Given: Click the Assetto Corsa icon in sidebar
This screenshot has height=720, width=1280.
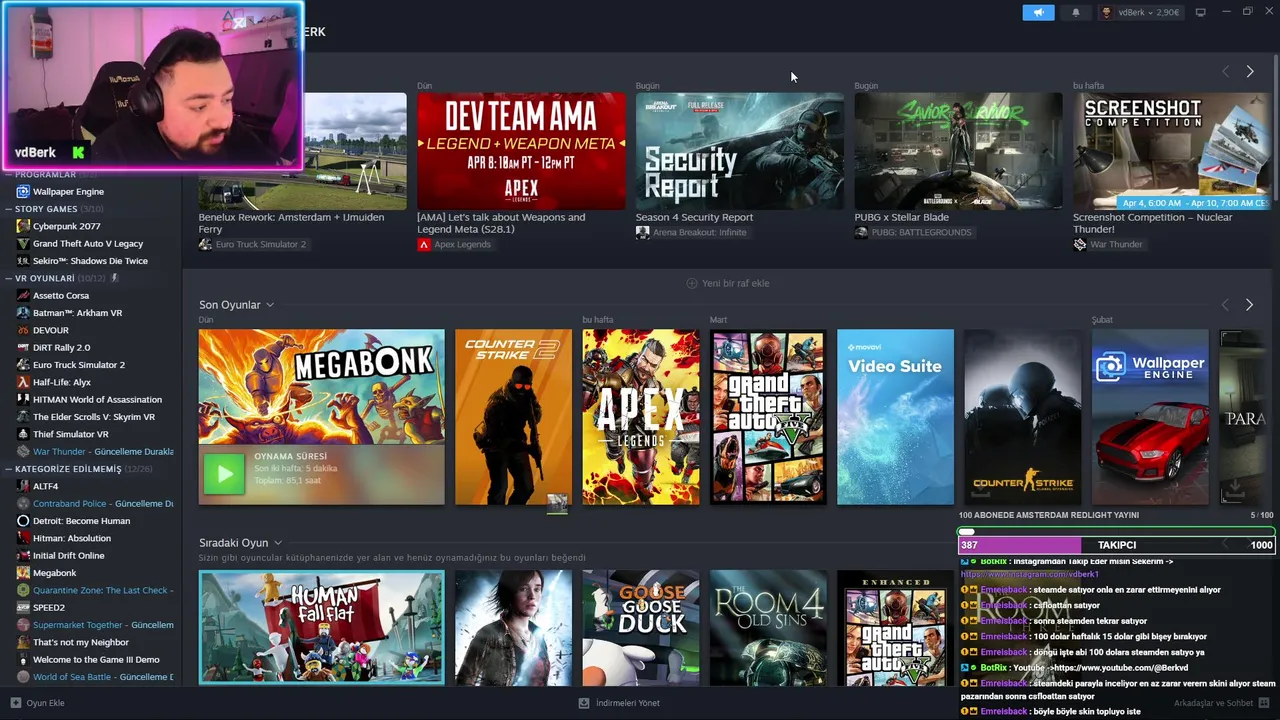Looking at the screenshot, I should click(23, 295).
